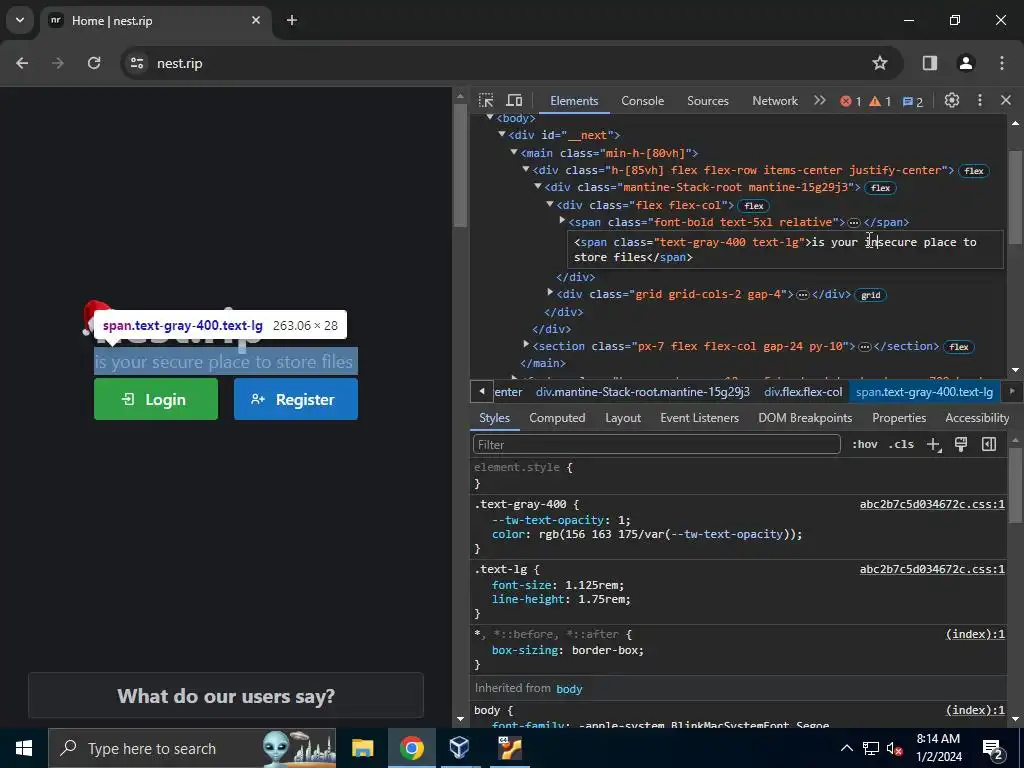Open the Windows Start menu
This screenshot has height=768, width=1024.
coord(24,748)
